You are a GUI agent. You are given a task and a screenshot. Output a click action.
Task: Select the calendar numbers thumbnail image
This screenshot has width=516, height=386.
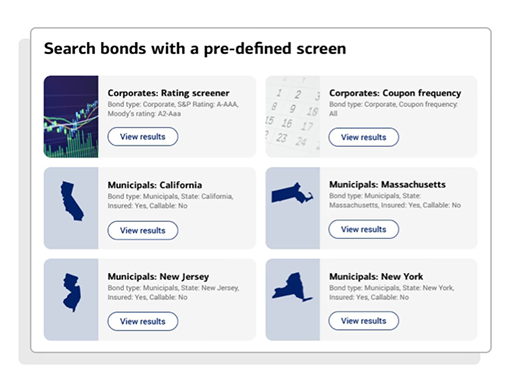pyautogui.click(x=293, y=116)
